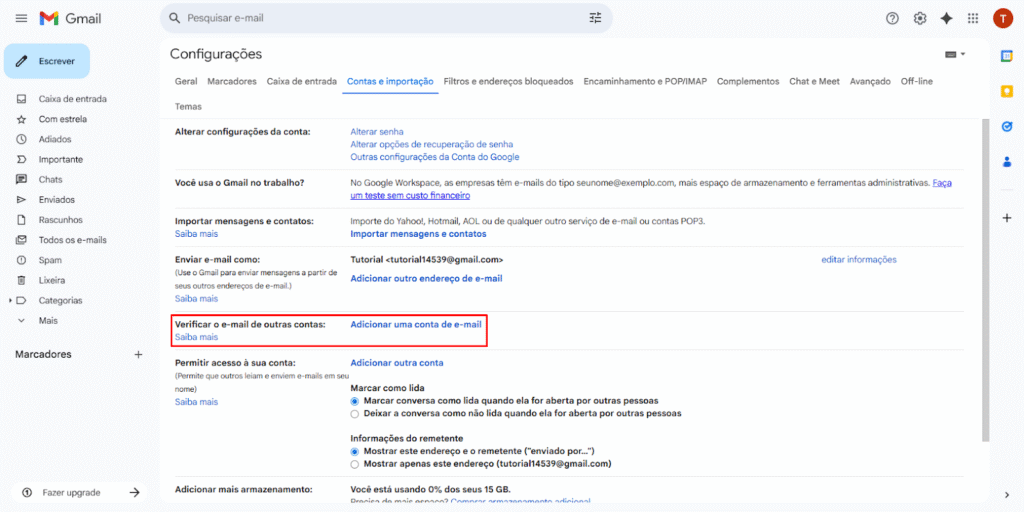Open Google Keep in side panel
1024x512 pixels.
pyautogui.click(x=1007, y=91)
